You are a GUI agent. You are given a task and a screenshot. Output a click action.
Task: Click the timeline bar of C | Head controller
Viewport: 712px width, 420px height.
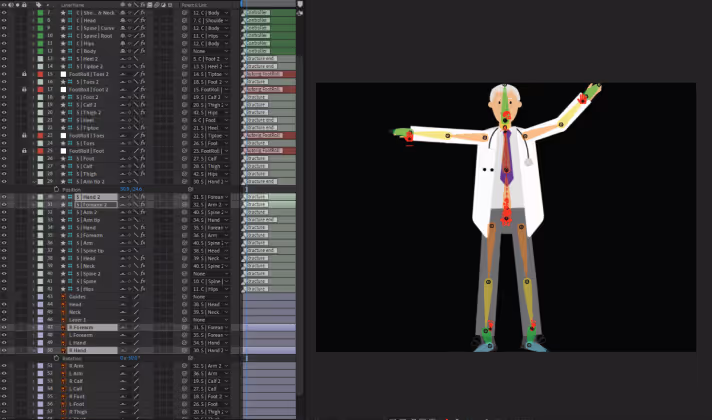(269, 20)
